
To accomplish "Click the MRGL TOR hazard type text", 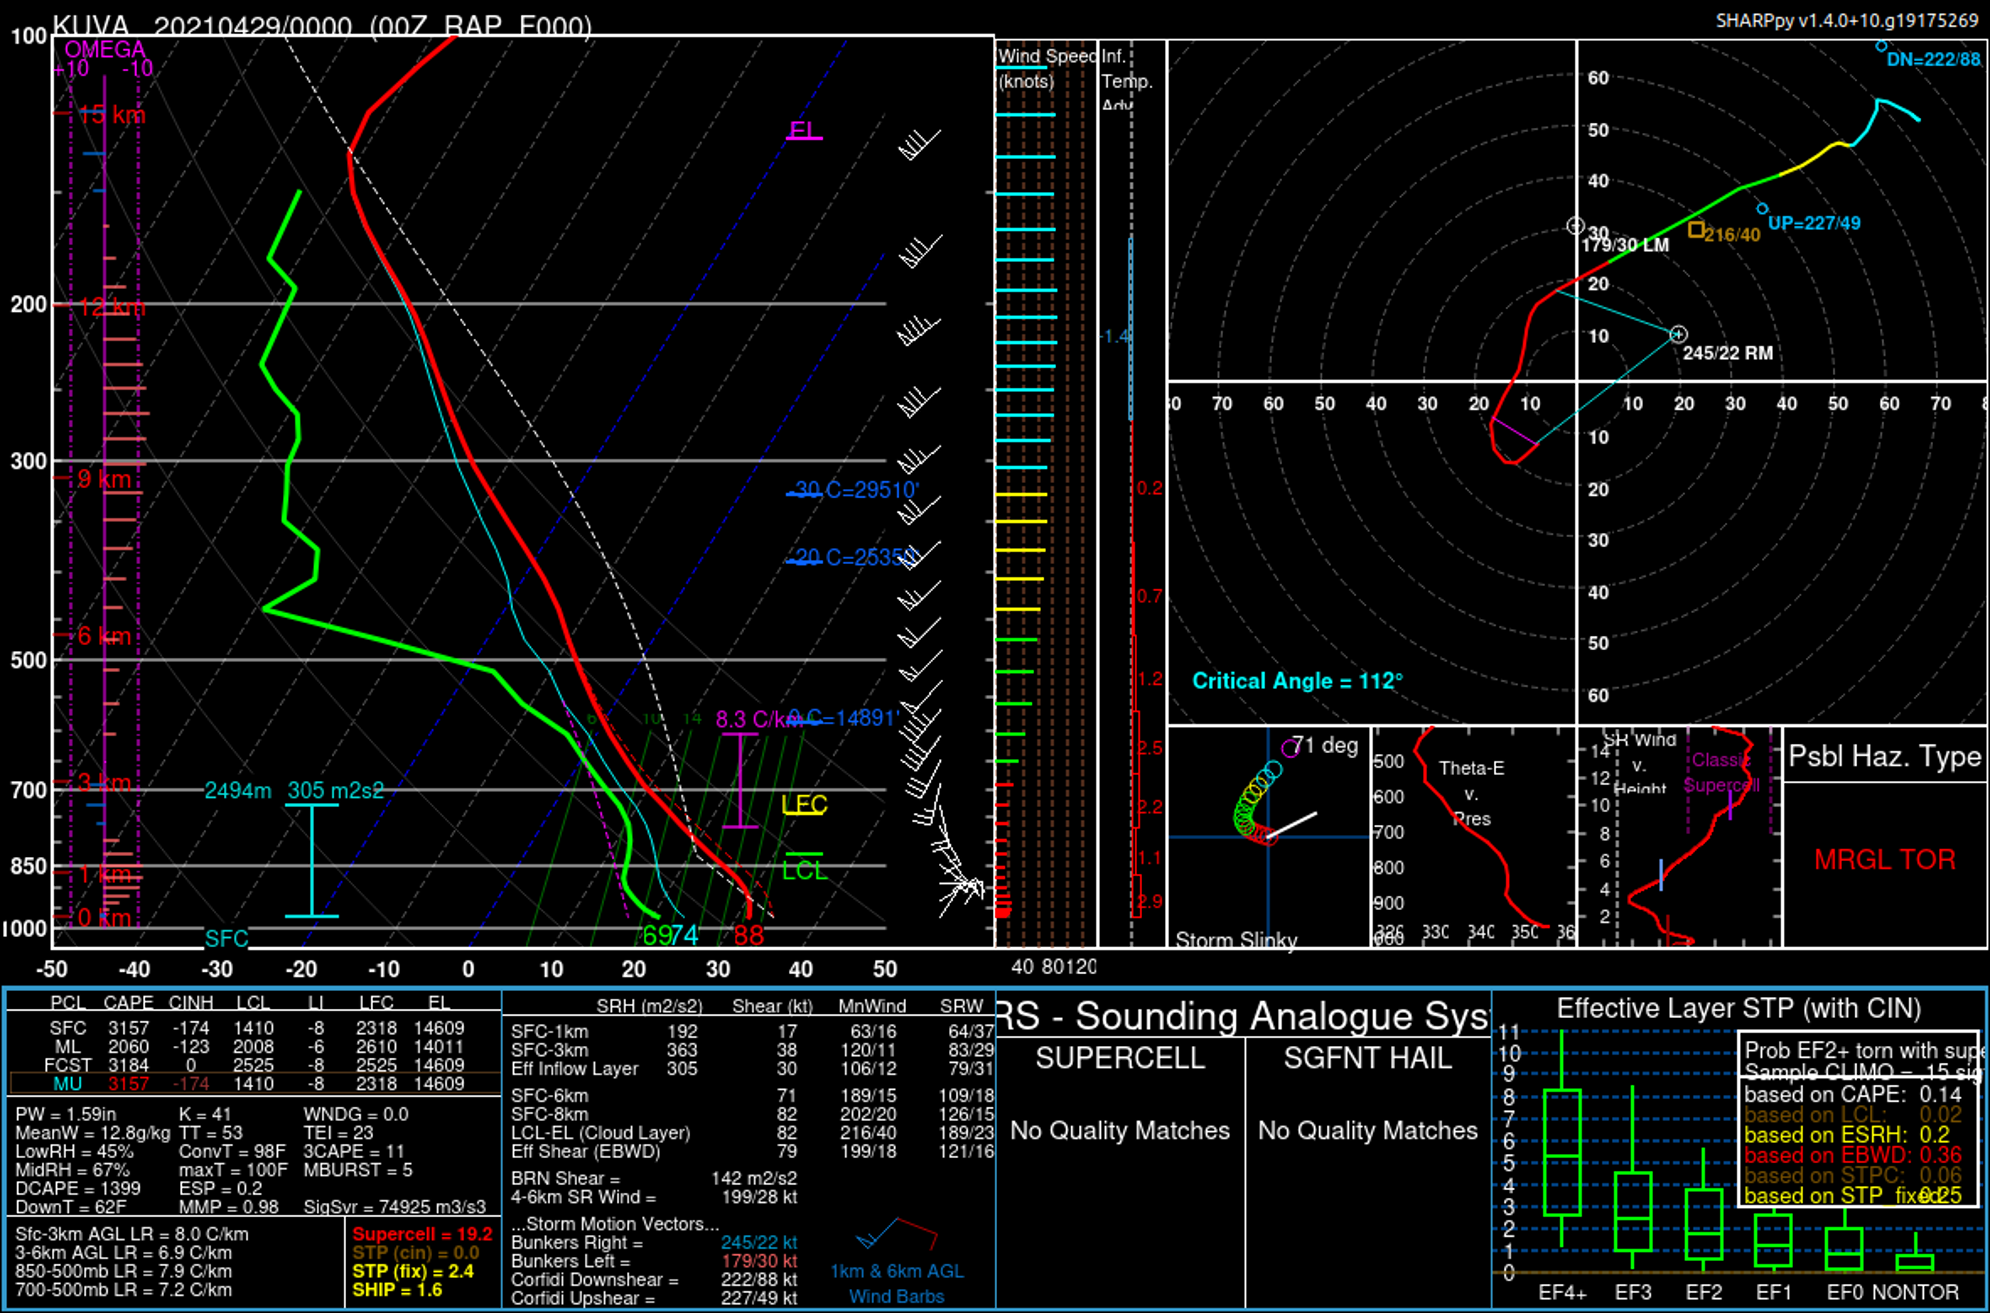I will pos(1884,860).
